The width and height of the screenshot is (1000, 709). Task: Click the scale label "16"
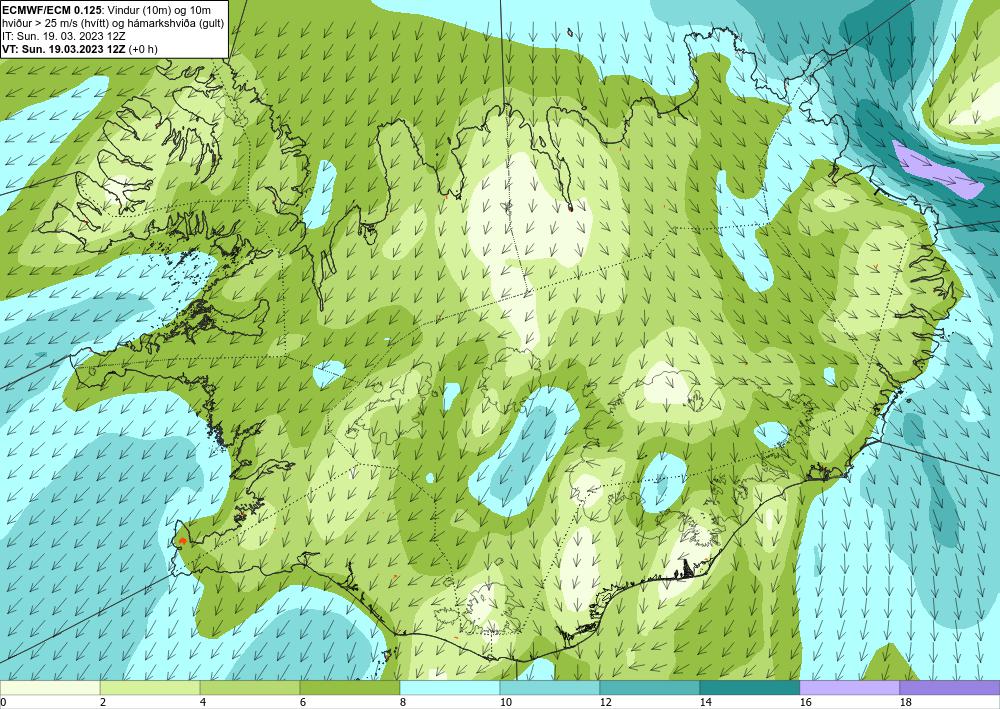(x=806, y=703)
